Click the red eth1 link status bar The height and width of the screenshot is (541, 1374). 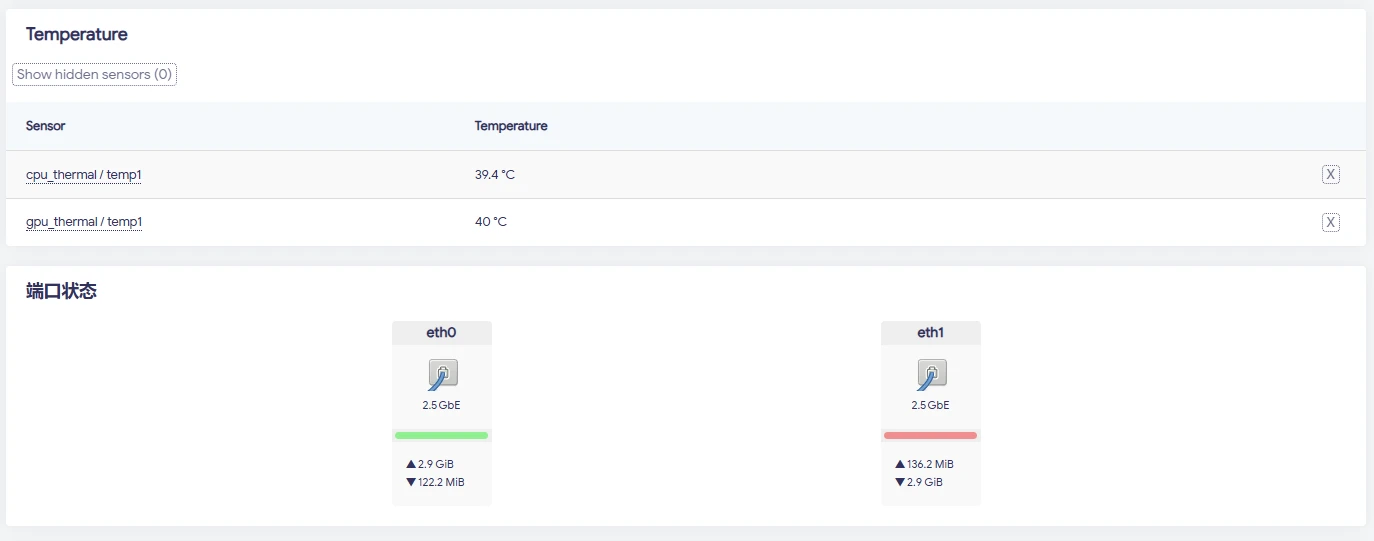[x=930, y=435]
